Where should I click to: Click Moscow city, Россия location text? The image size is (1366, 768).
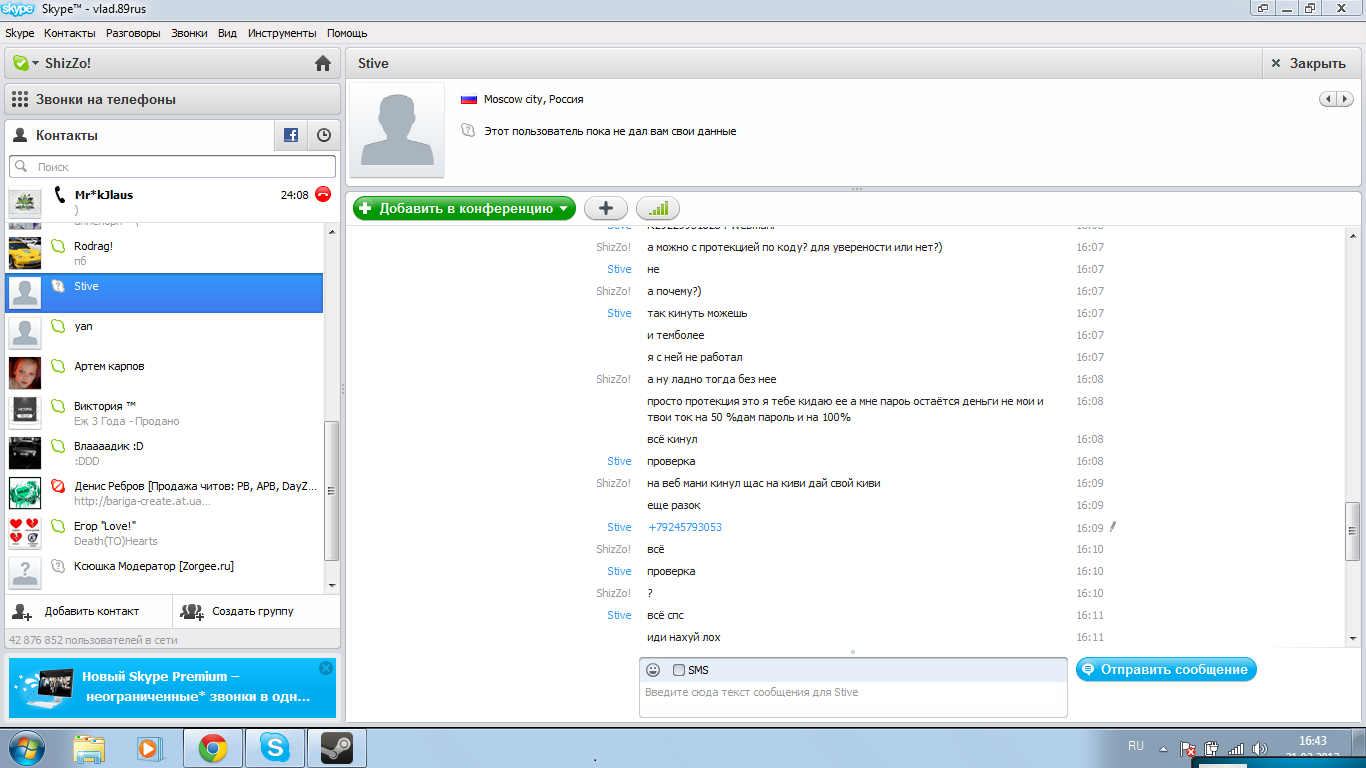point(533,99)
